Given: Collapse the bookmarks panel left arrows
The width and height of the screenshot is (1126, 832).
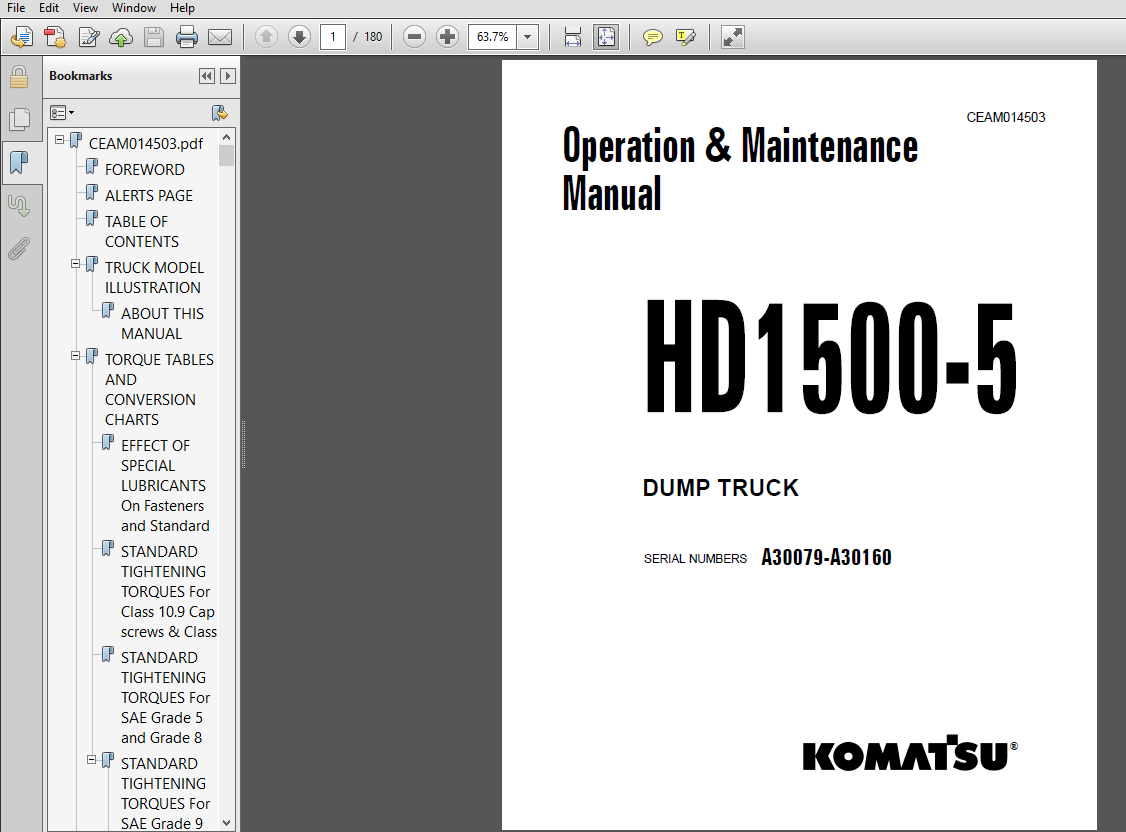Looking at the screenshot, I should tap(207, 76).
